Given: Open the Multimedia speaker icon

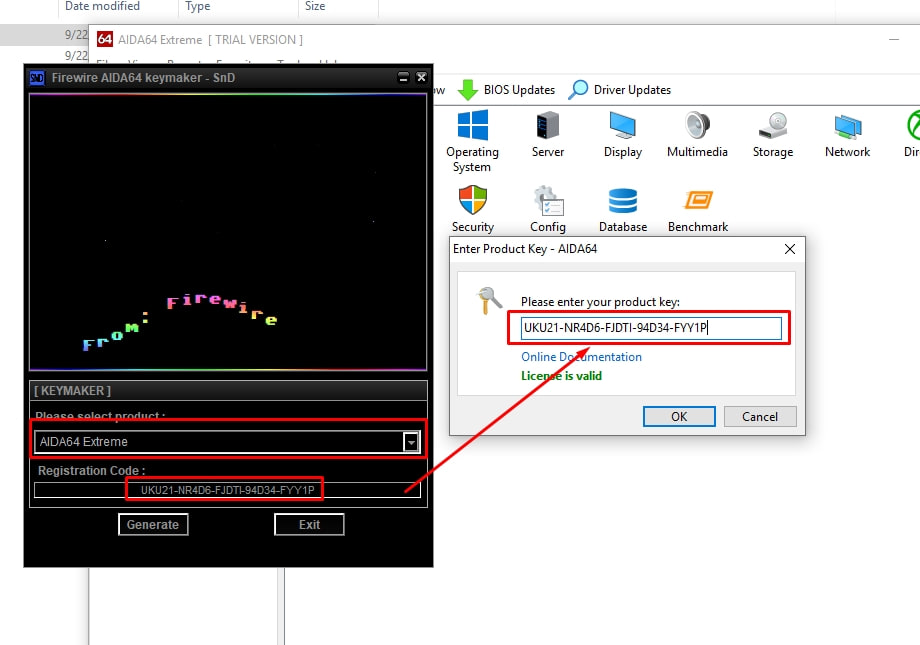Looking at the screenshot, I should (x=697, y=126).
